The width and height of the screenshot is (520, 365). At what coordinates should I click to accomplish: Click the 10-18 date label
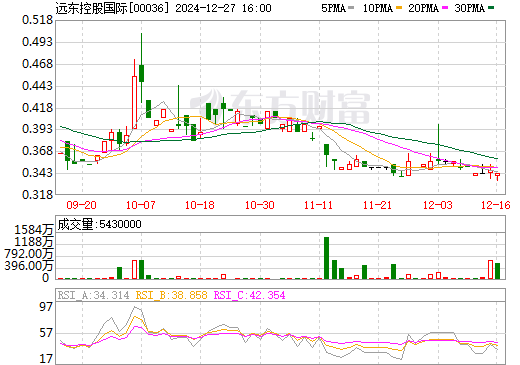pos(200,205)
